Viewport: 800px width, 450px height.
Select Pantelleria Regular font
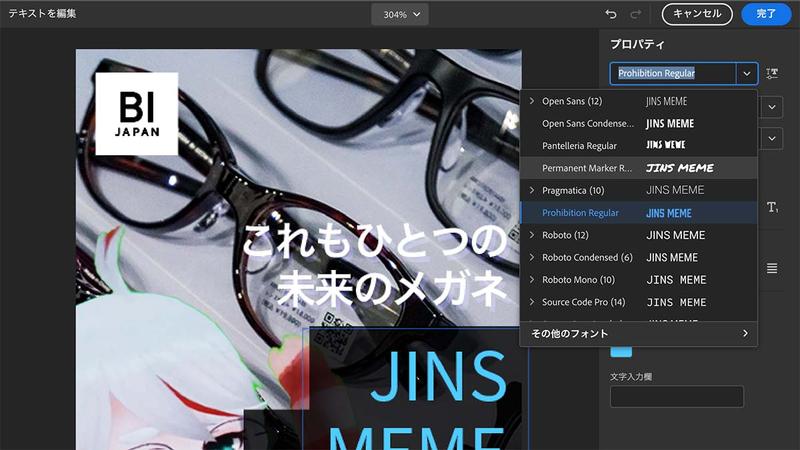tap(638, 145)
